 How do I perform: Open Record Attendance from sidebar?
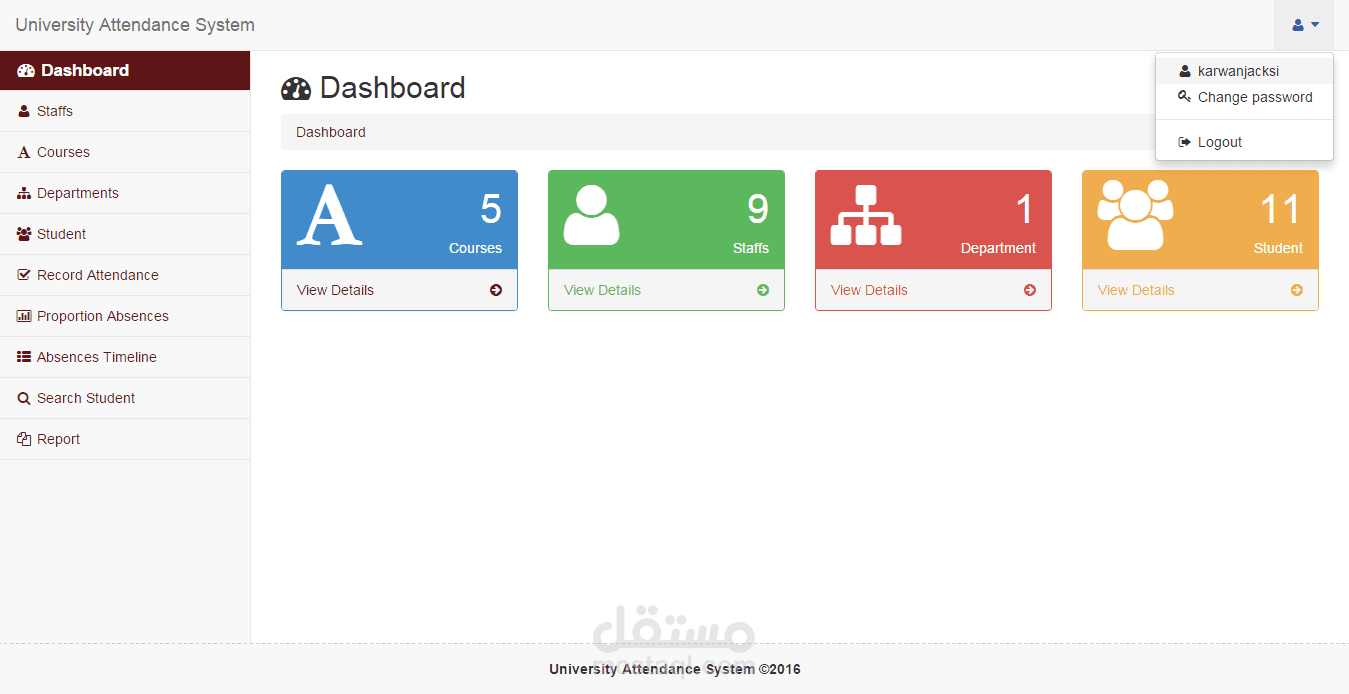[125, 275]
